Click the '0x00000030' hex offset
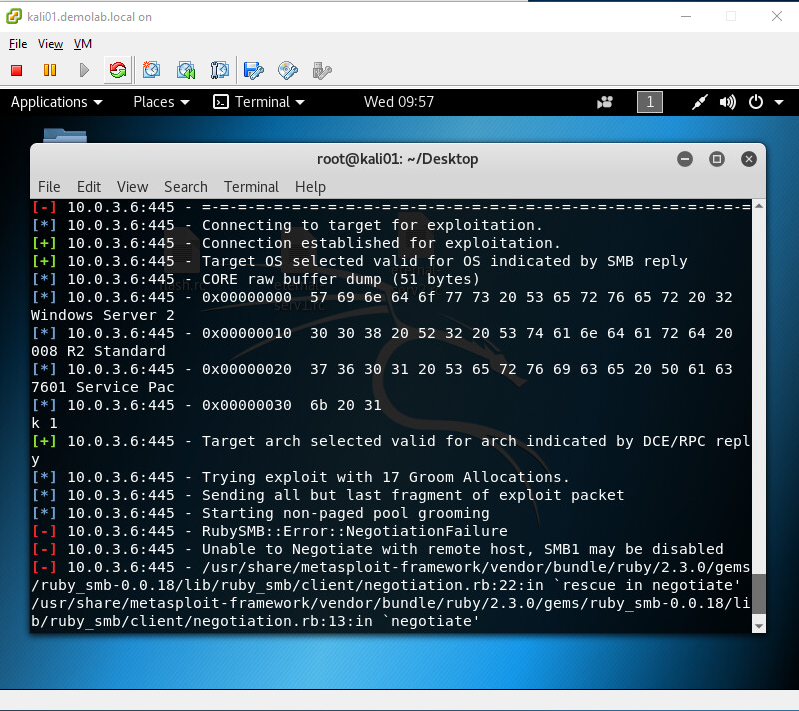799x711 pixels. tap(247, 405)
